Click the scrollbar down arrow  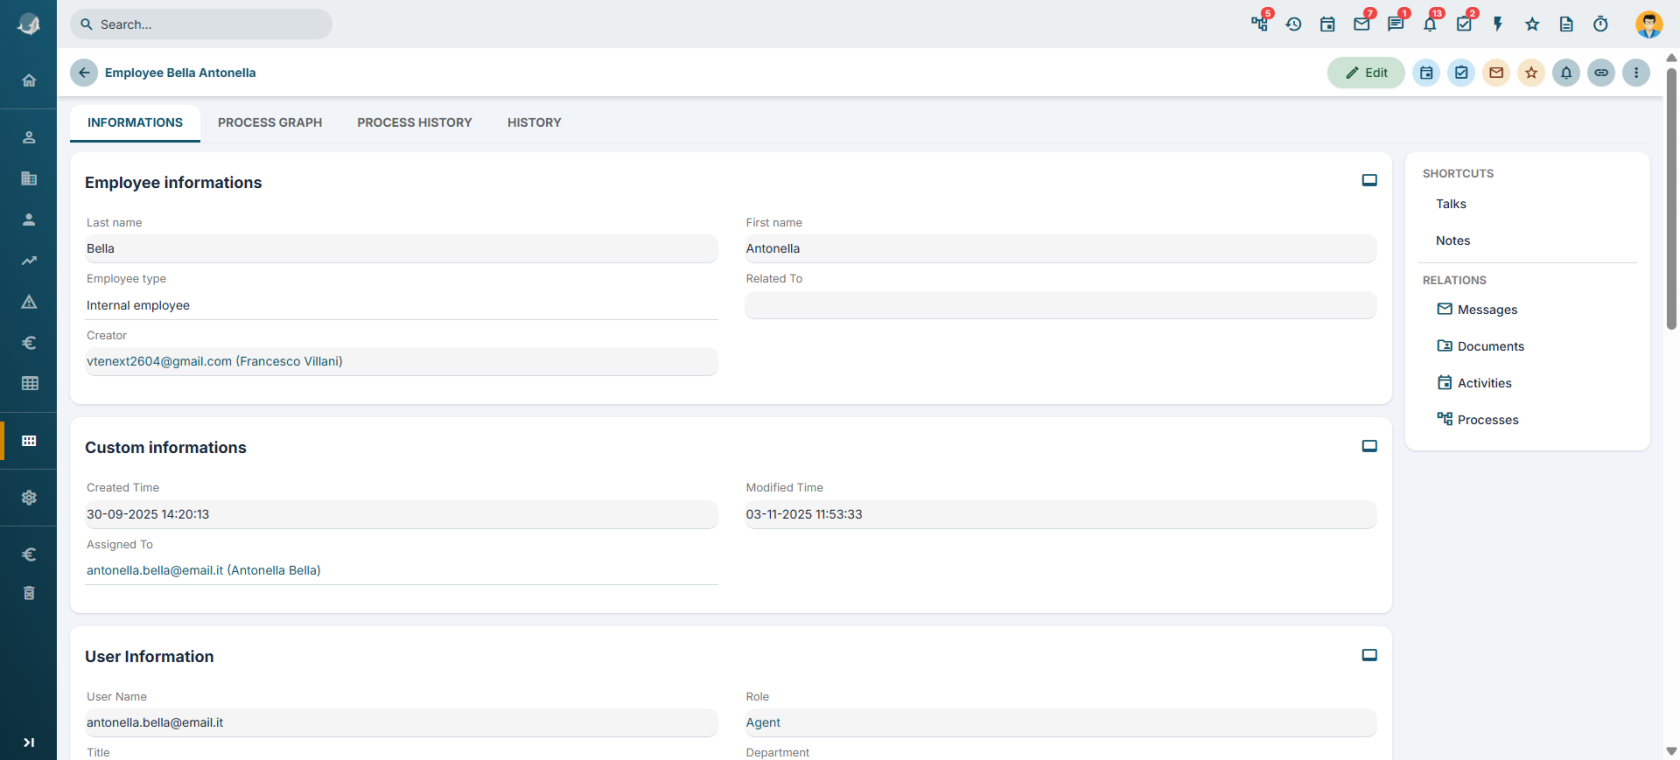(1671, 751)
